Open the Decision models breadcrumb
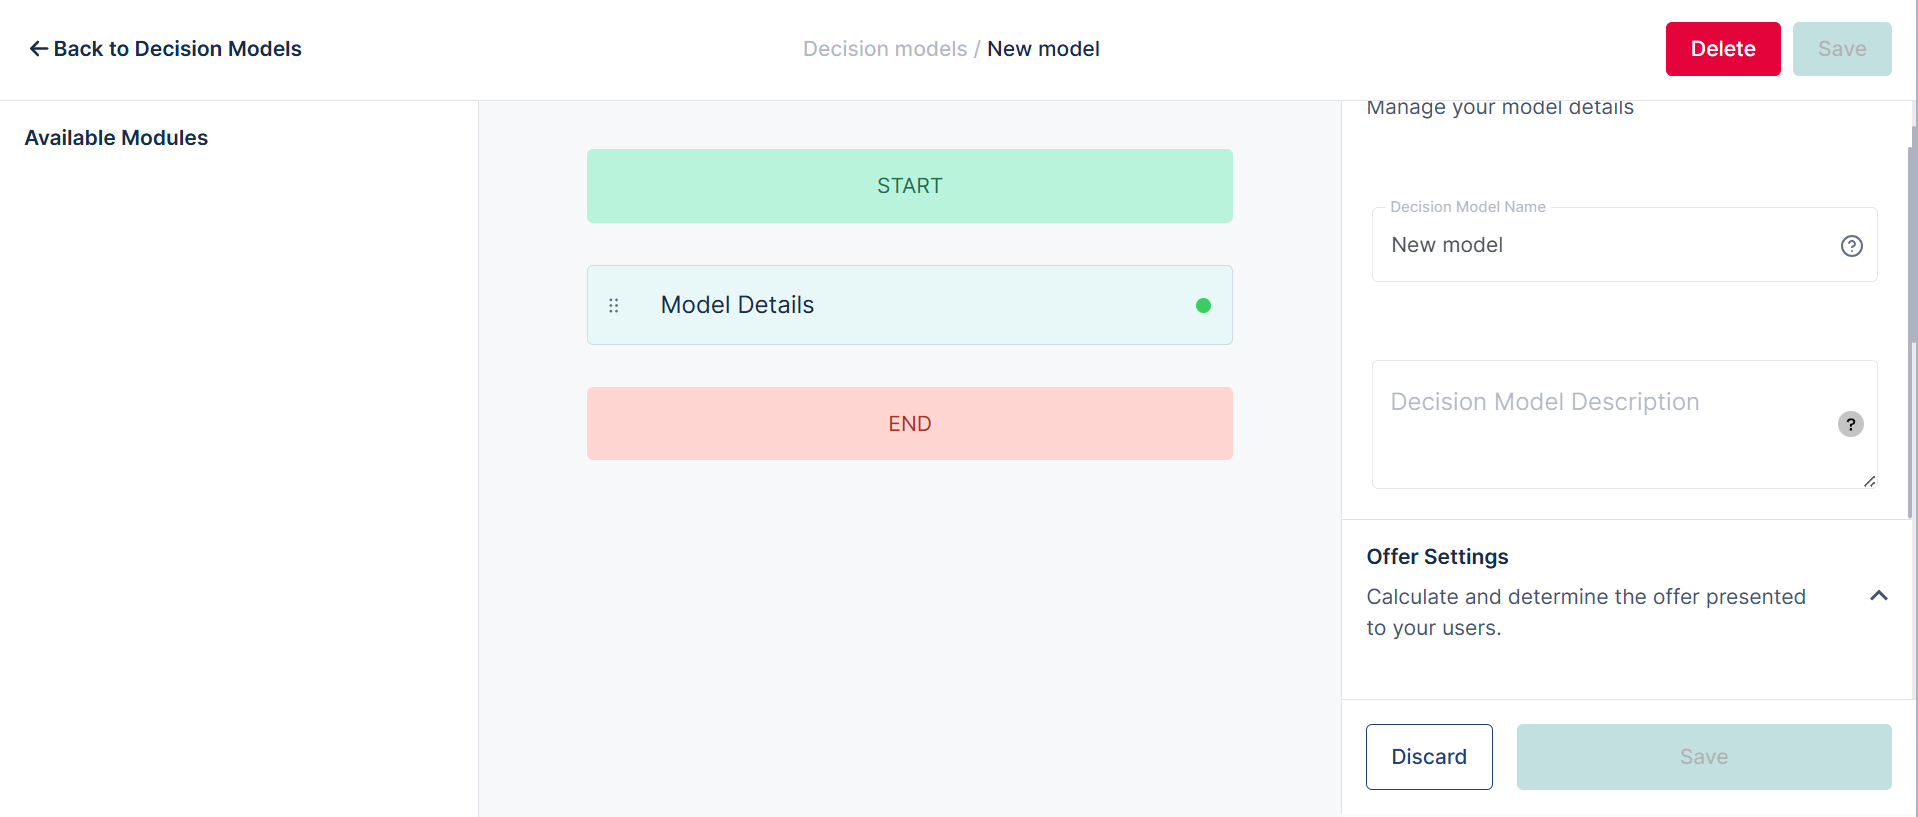The image size is (1918, 817). (884, 49)
